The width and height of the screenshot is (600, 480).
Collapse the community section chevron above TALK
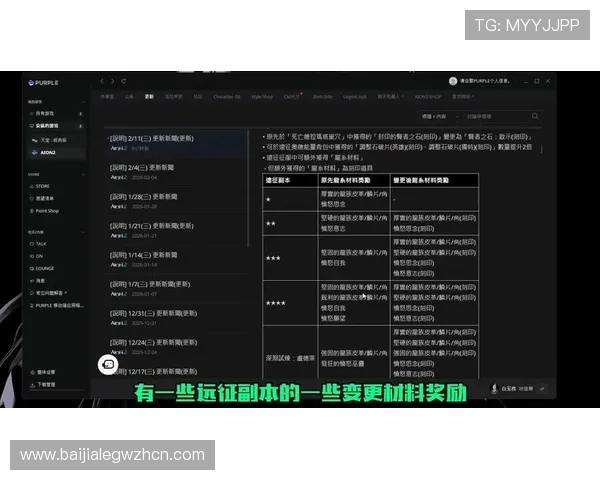[x=83, y=232]
